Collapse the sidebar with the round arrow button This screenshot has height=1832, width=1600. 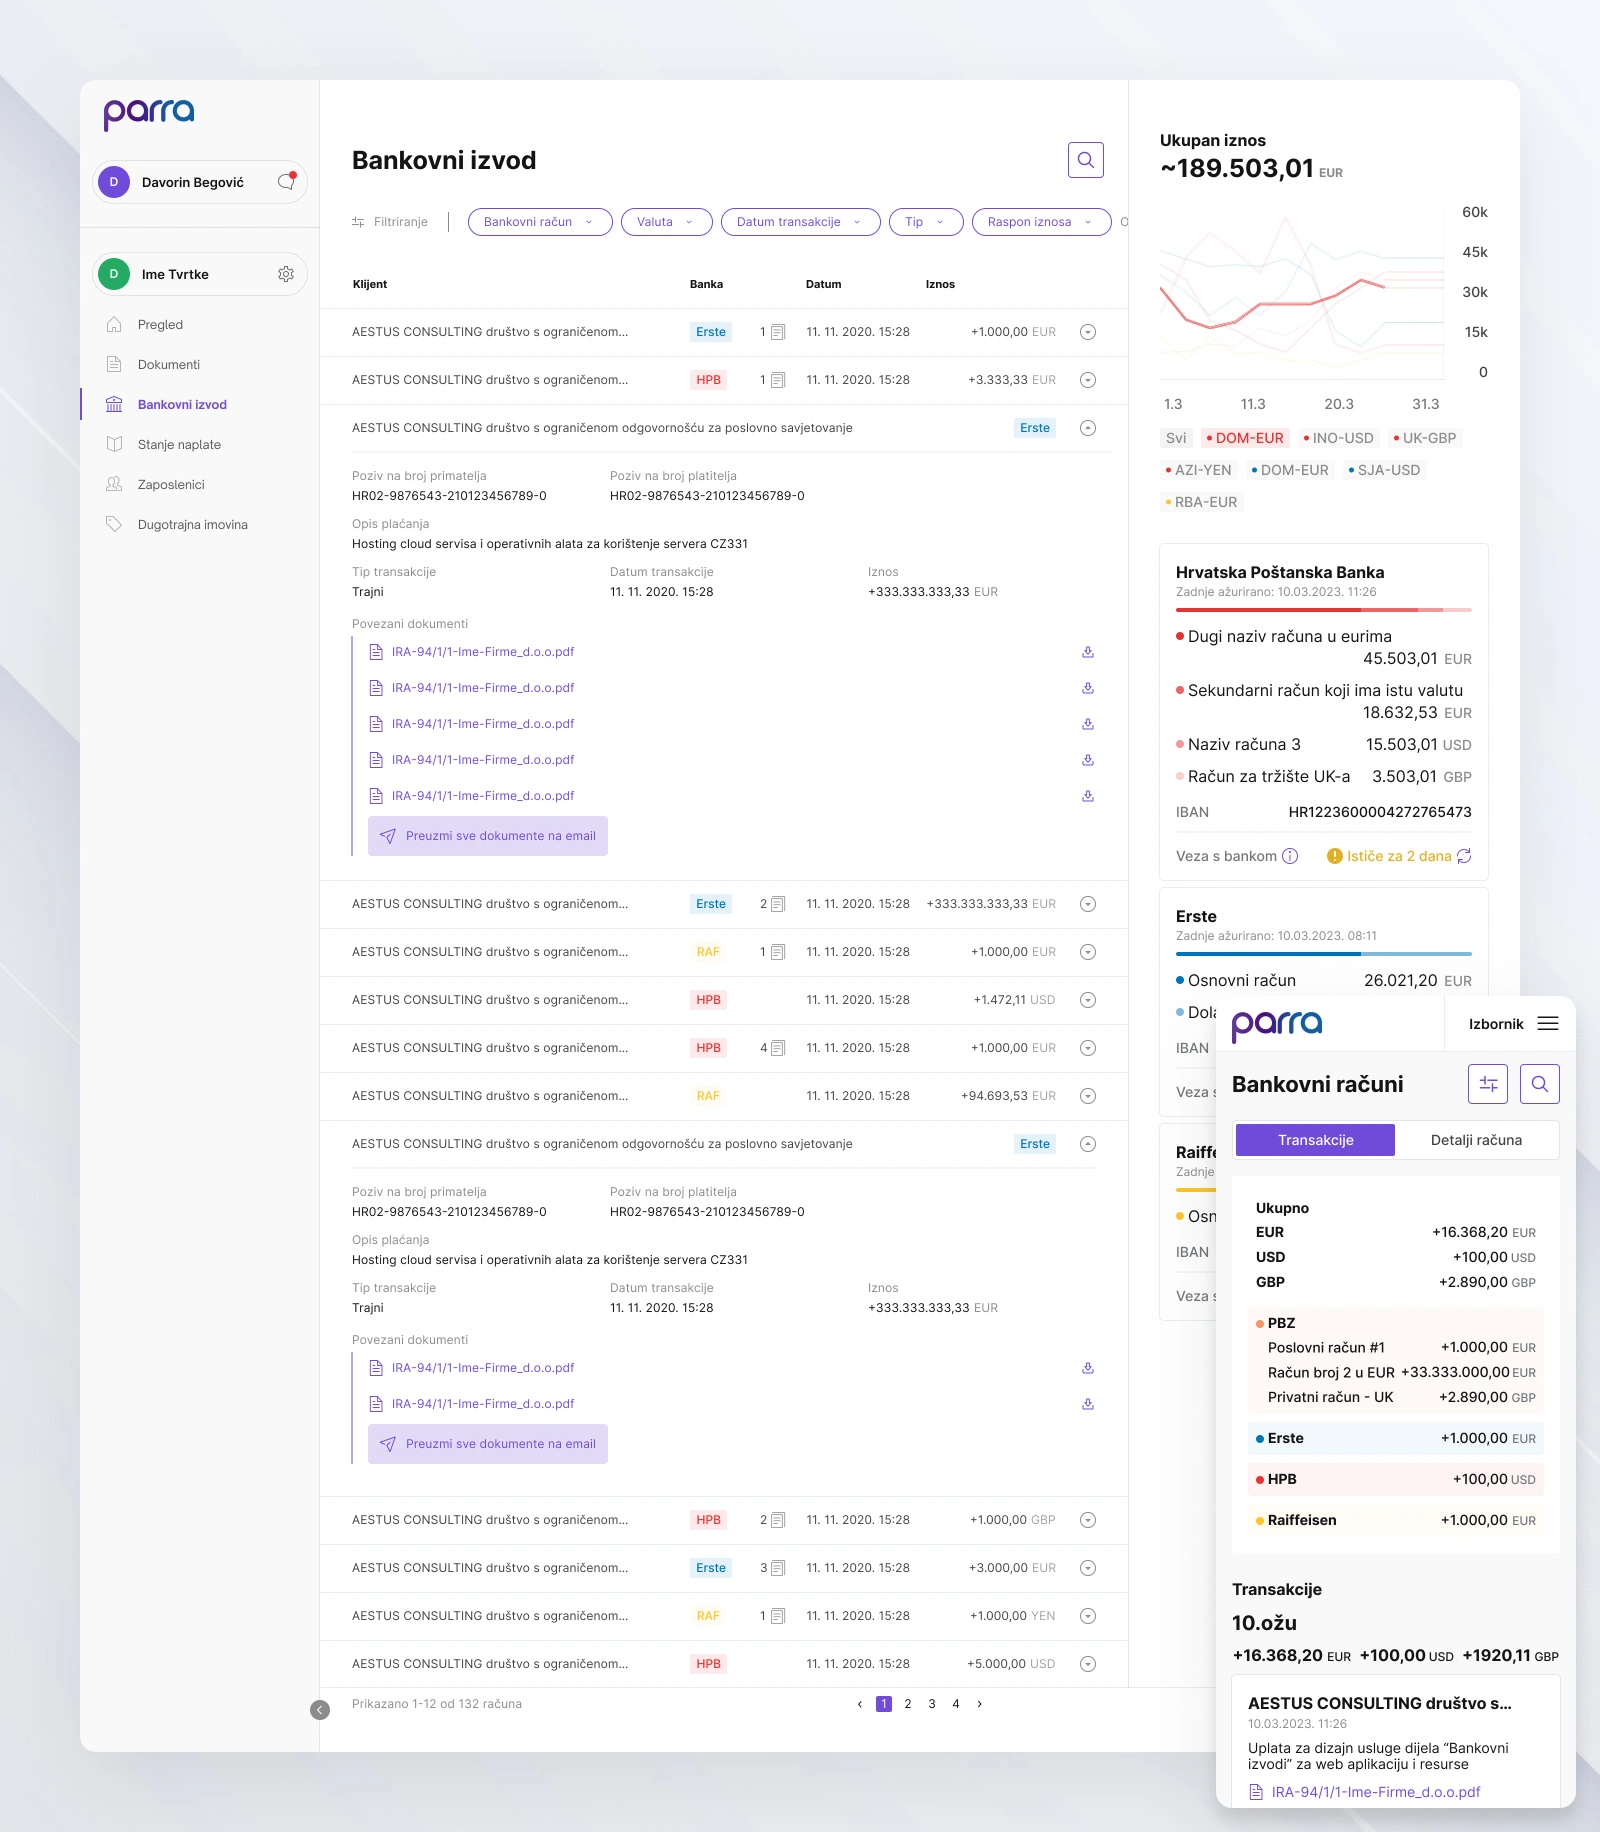pos(320,1710)
